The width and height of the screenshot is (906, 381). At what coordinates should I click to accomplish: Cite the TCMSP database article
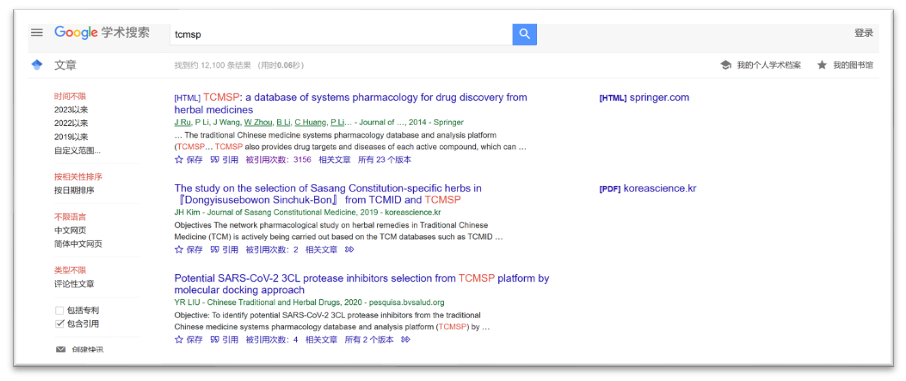click(x=224, y=160)
